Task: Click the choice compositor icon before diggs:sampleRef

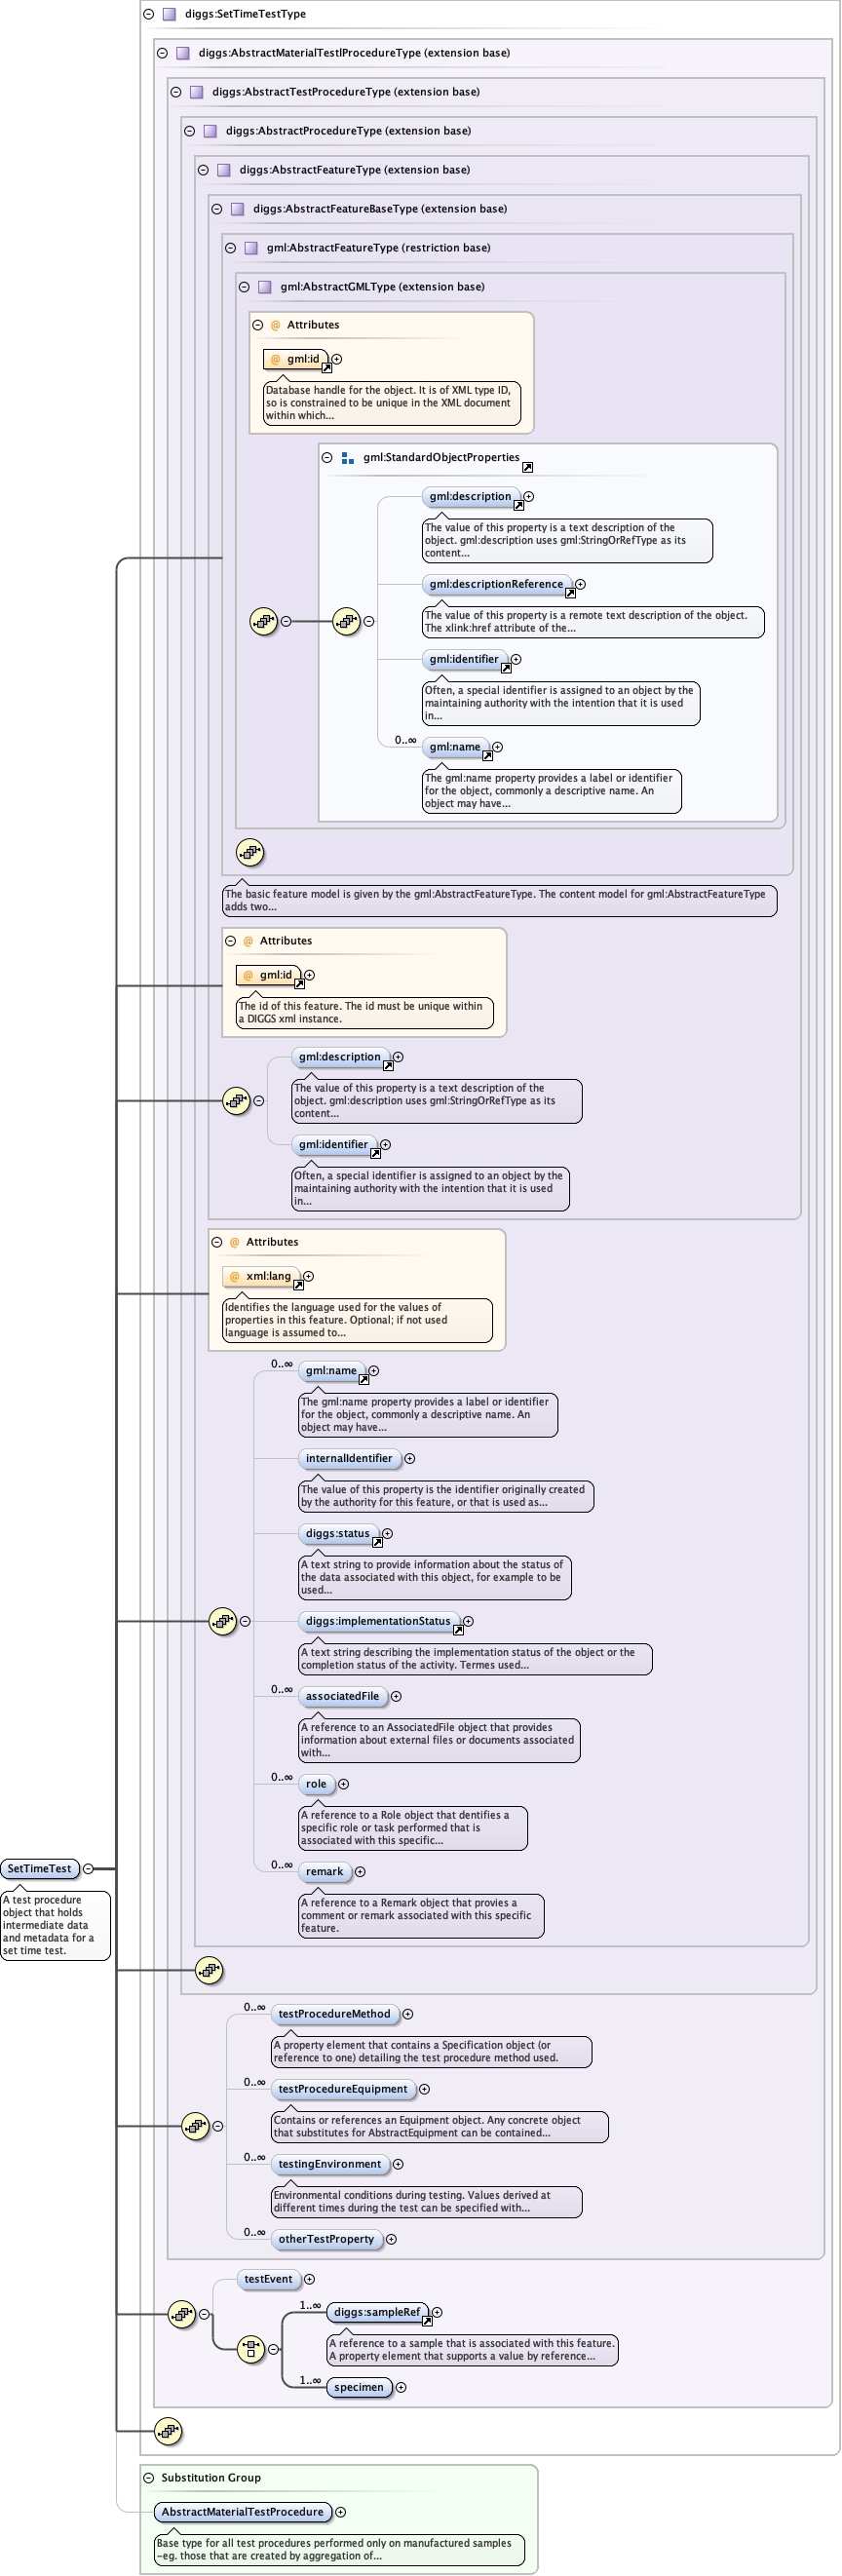Action: (250, 2349)
